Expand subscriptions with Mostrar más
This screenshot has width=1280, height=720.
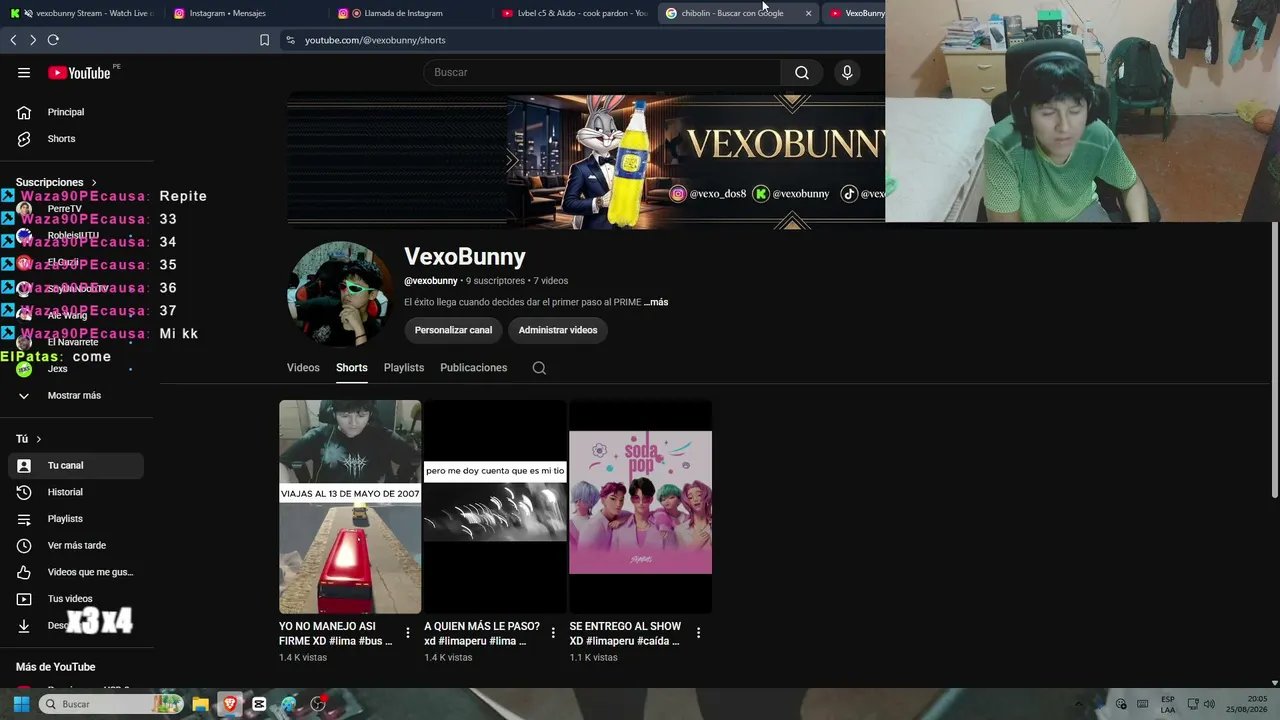click(x=74, y=396)
